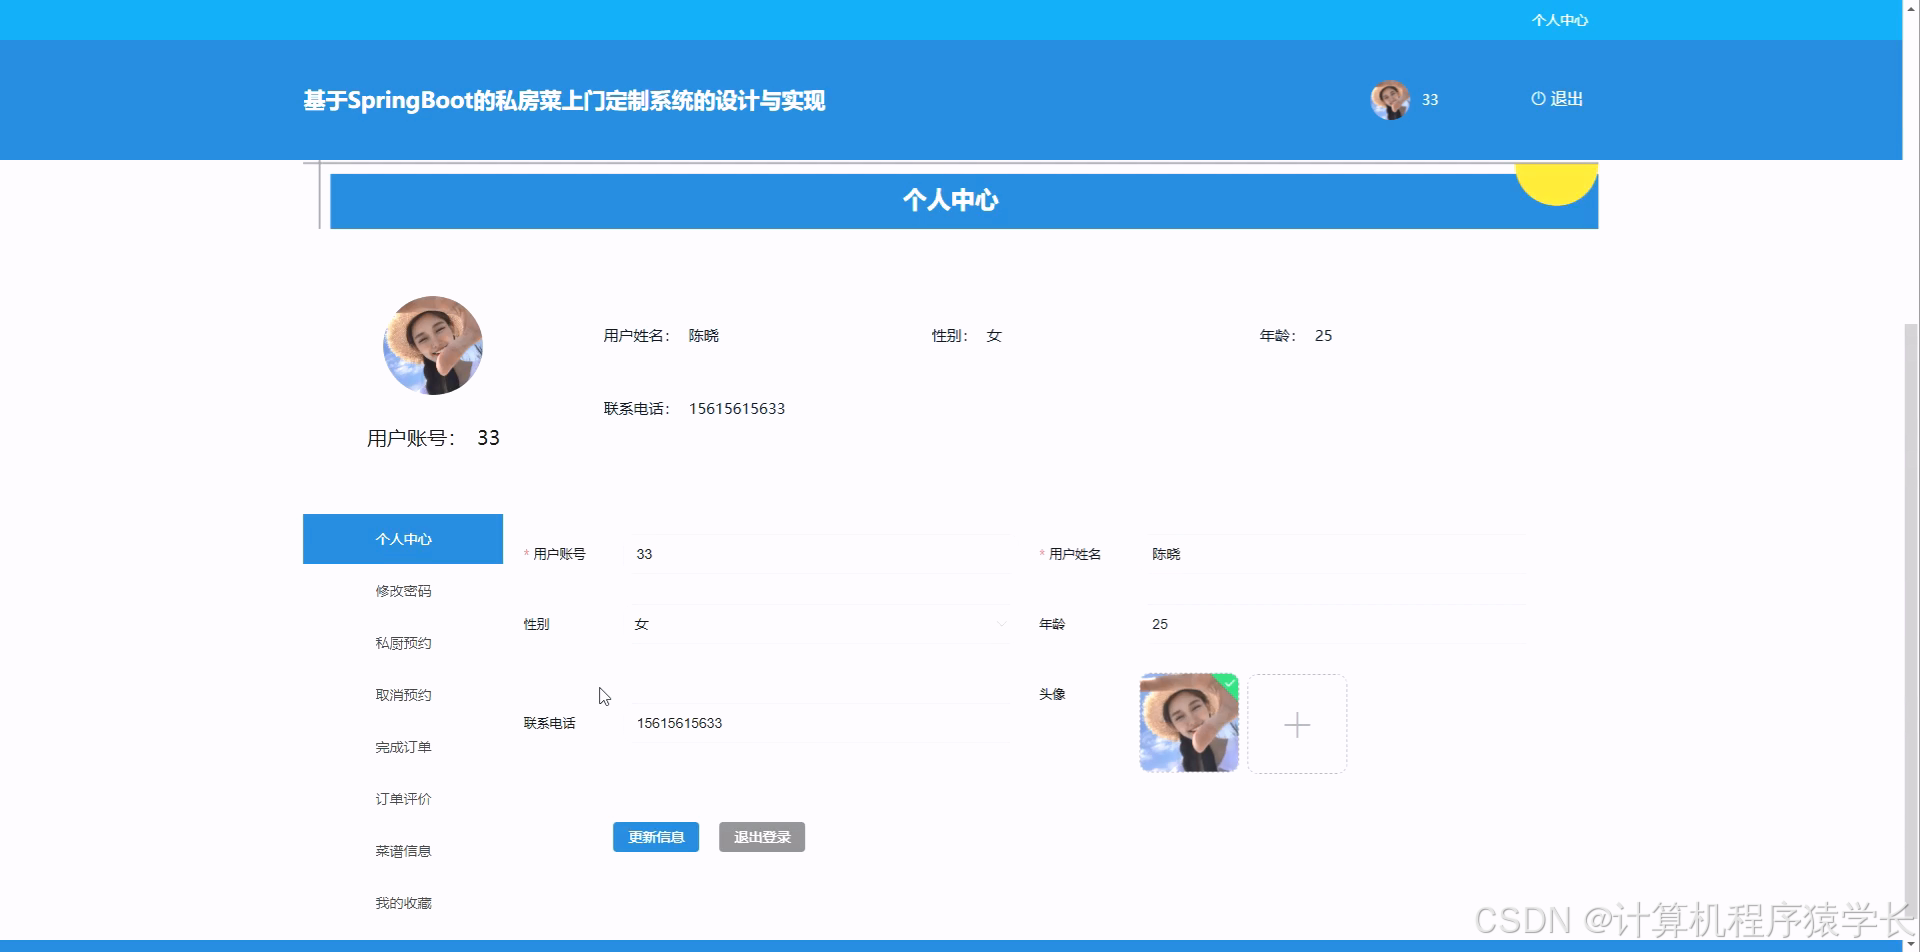
Task: Click the scrollbar up arrow at top right
Action: pos(1911,8)
